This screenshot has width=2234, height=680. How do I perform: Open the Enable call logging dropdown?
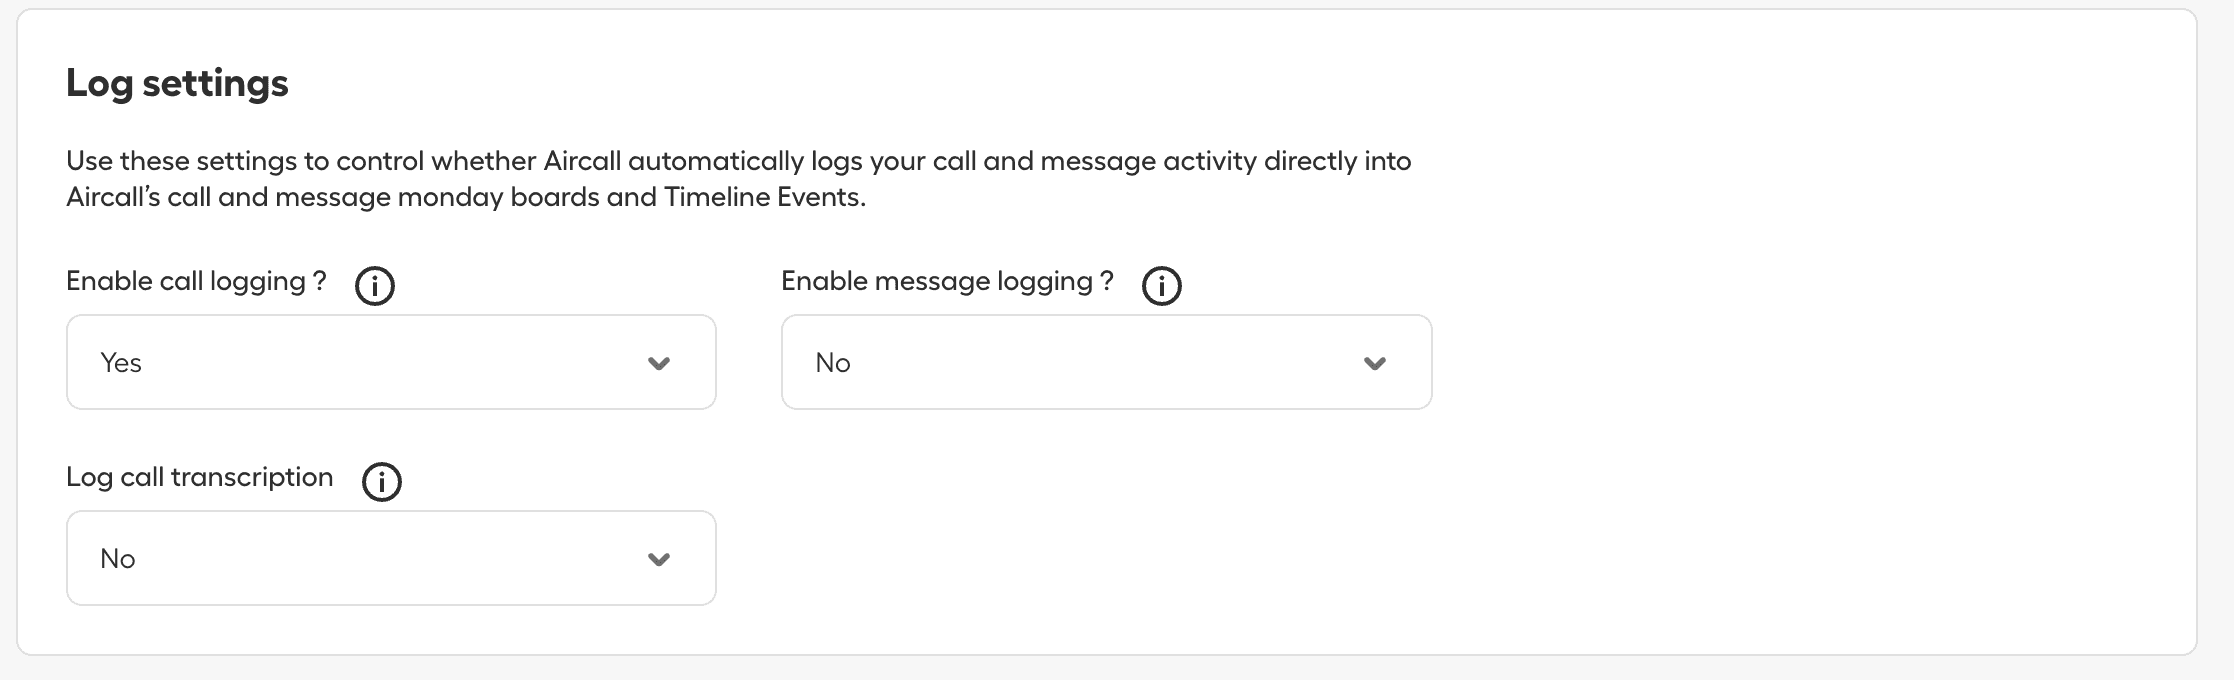click(x=390, y=362)
